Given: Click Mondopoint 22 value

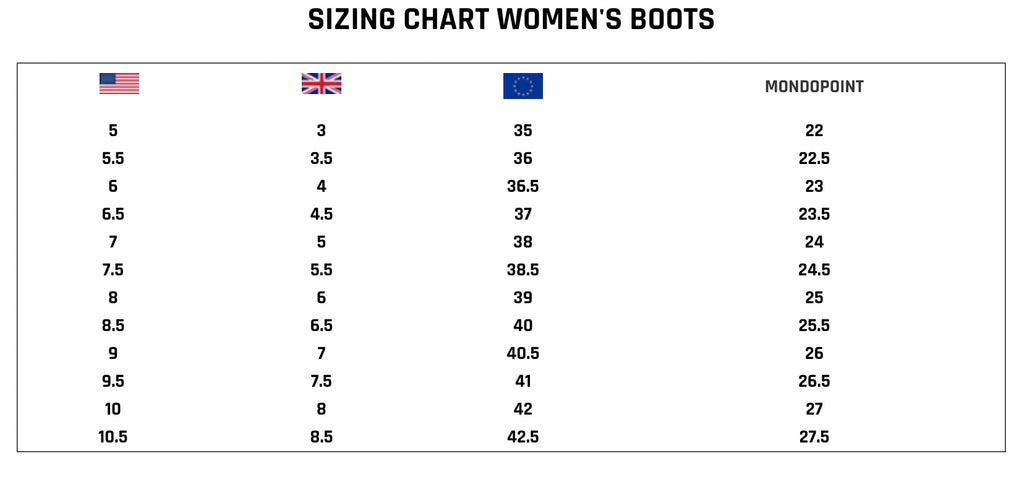Looking at the screenshot, I should pyautogui.click(x=814, y=131).
